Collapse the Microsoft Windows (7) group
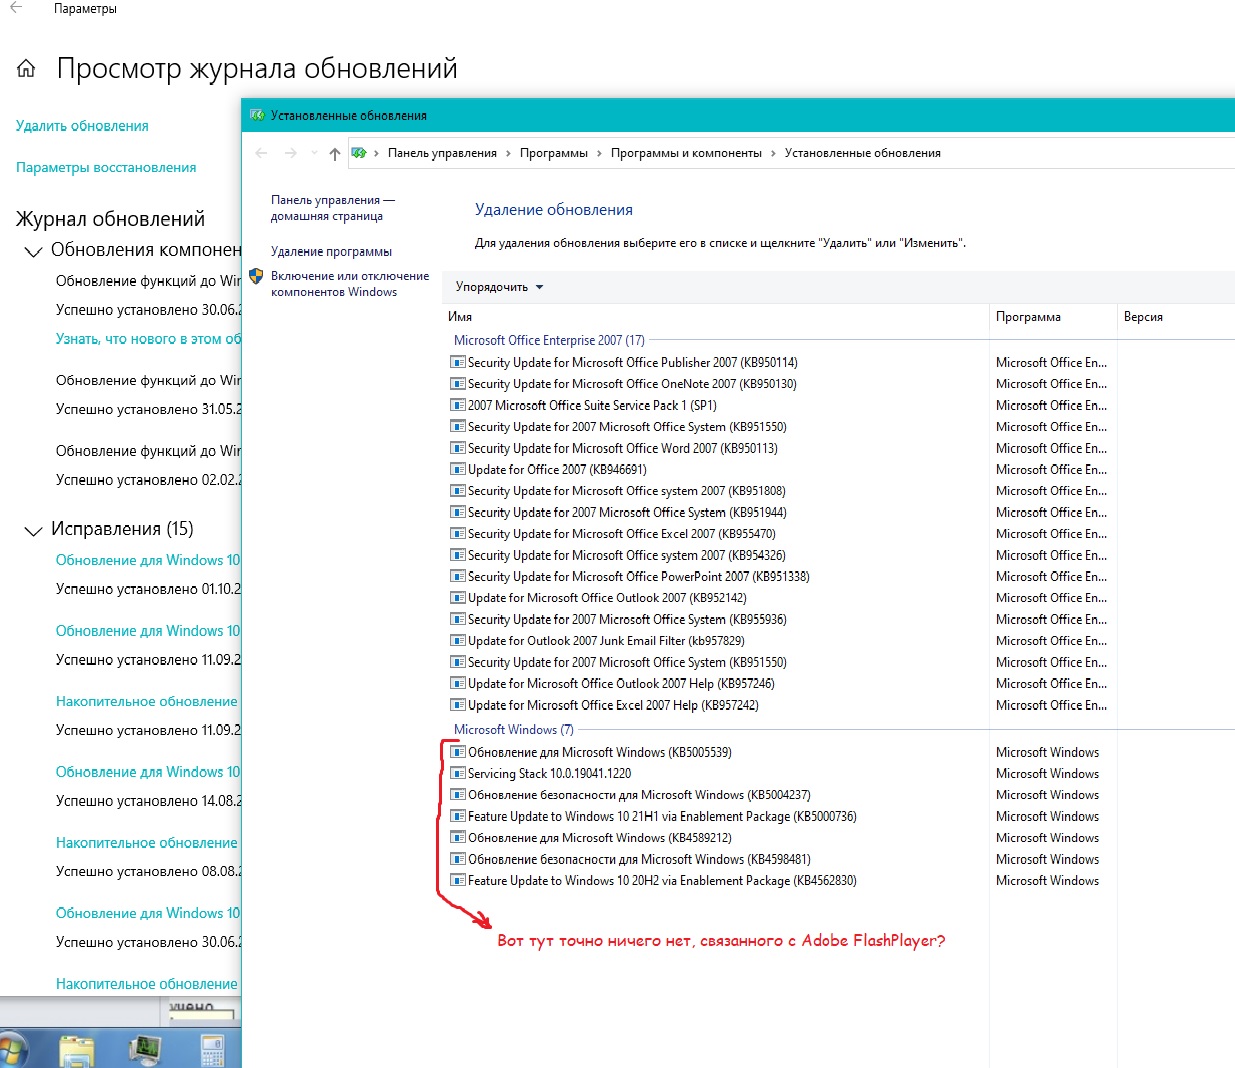Screen dimensions: 1235x1068 click(514, 729)
